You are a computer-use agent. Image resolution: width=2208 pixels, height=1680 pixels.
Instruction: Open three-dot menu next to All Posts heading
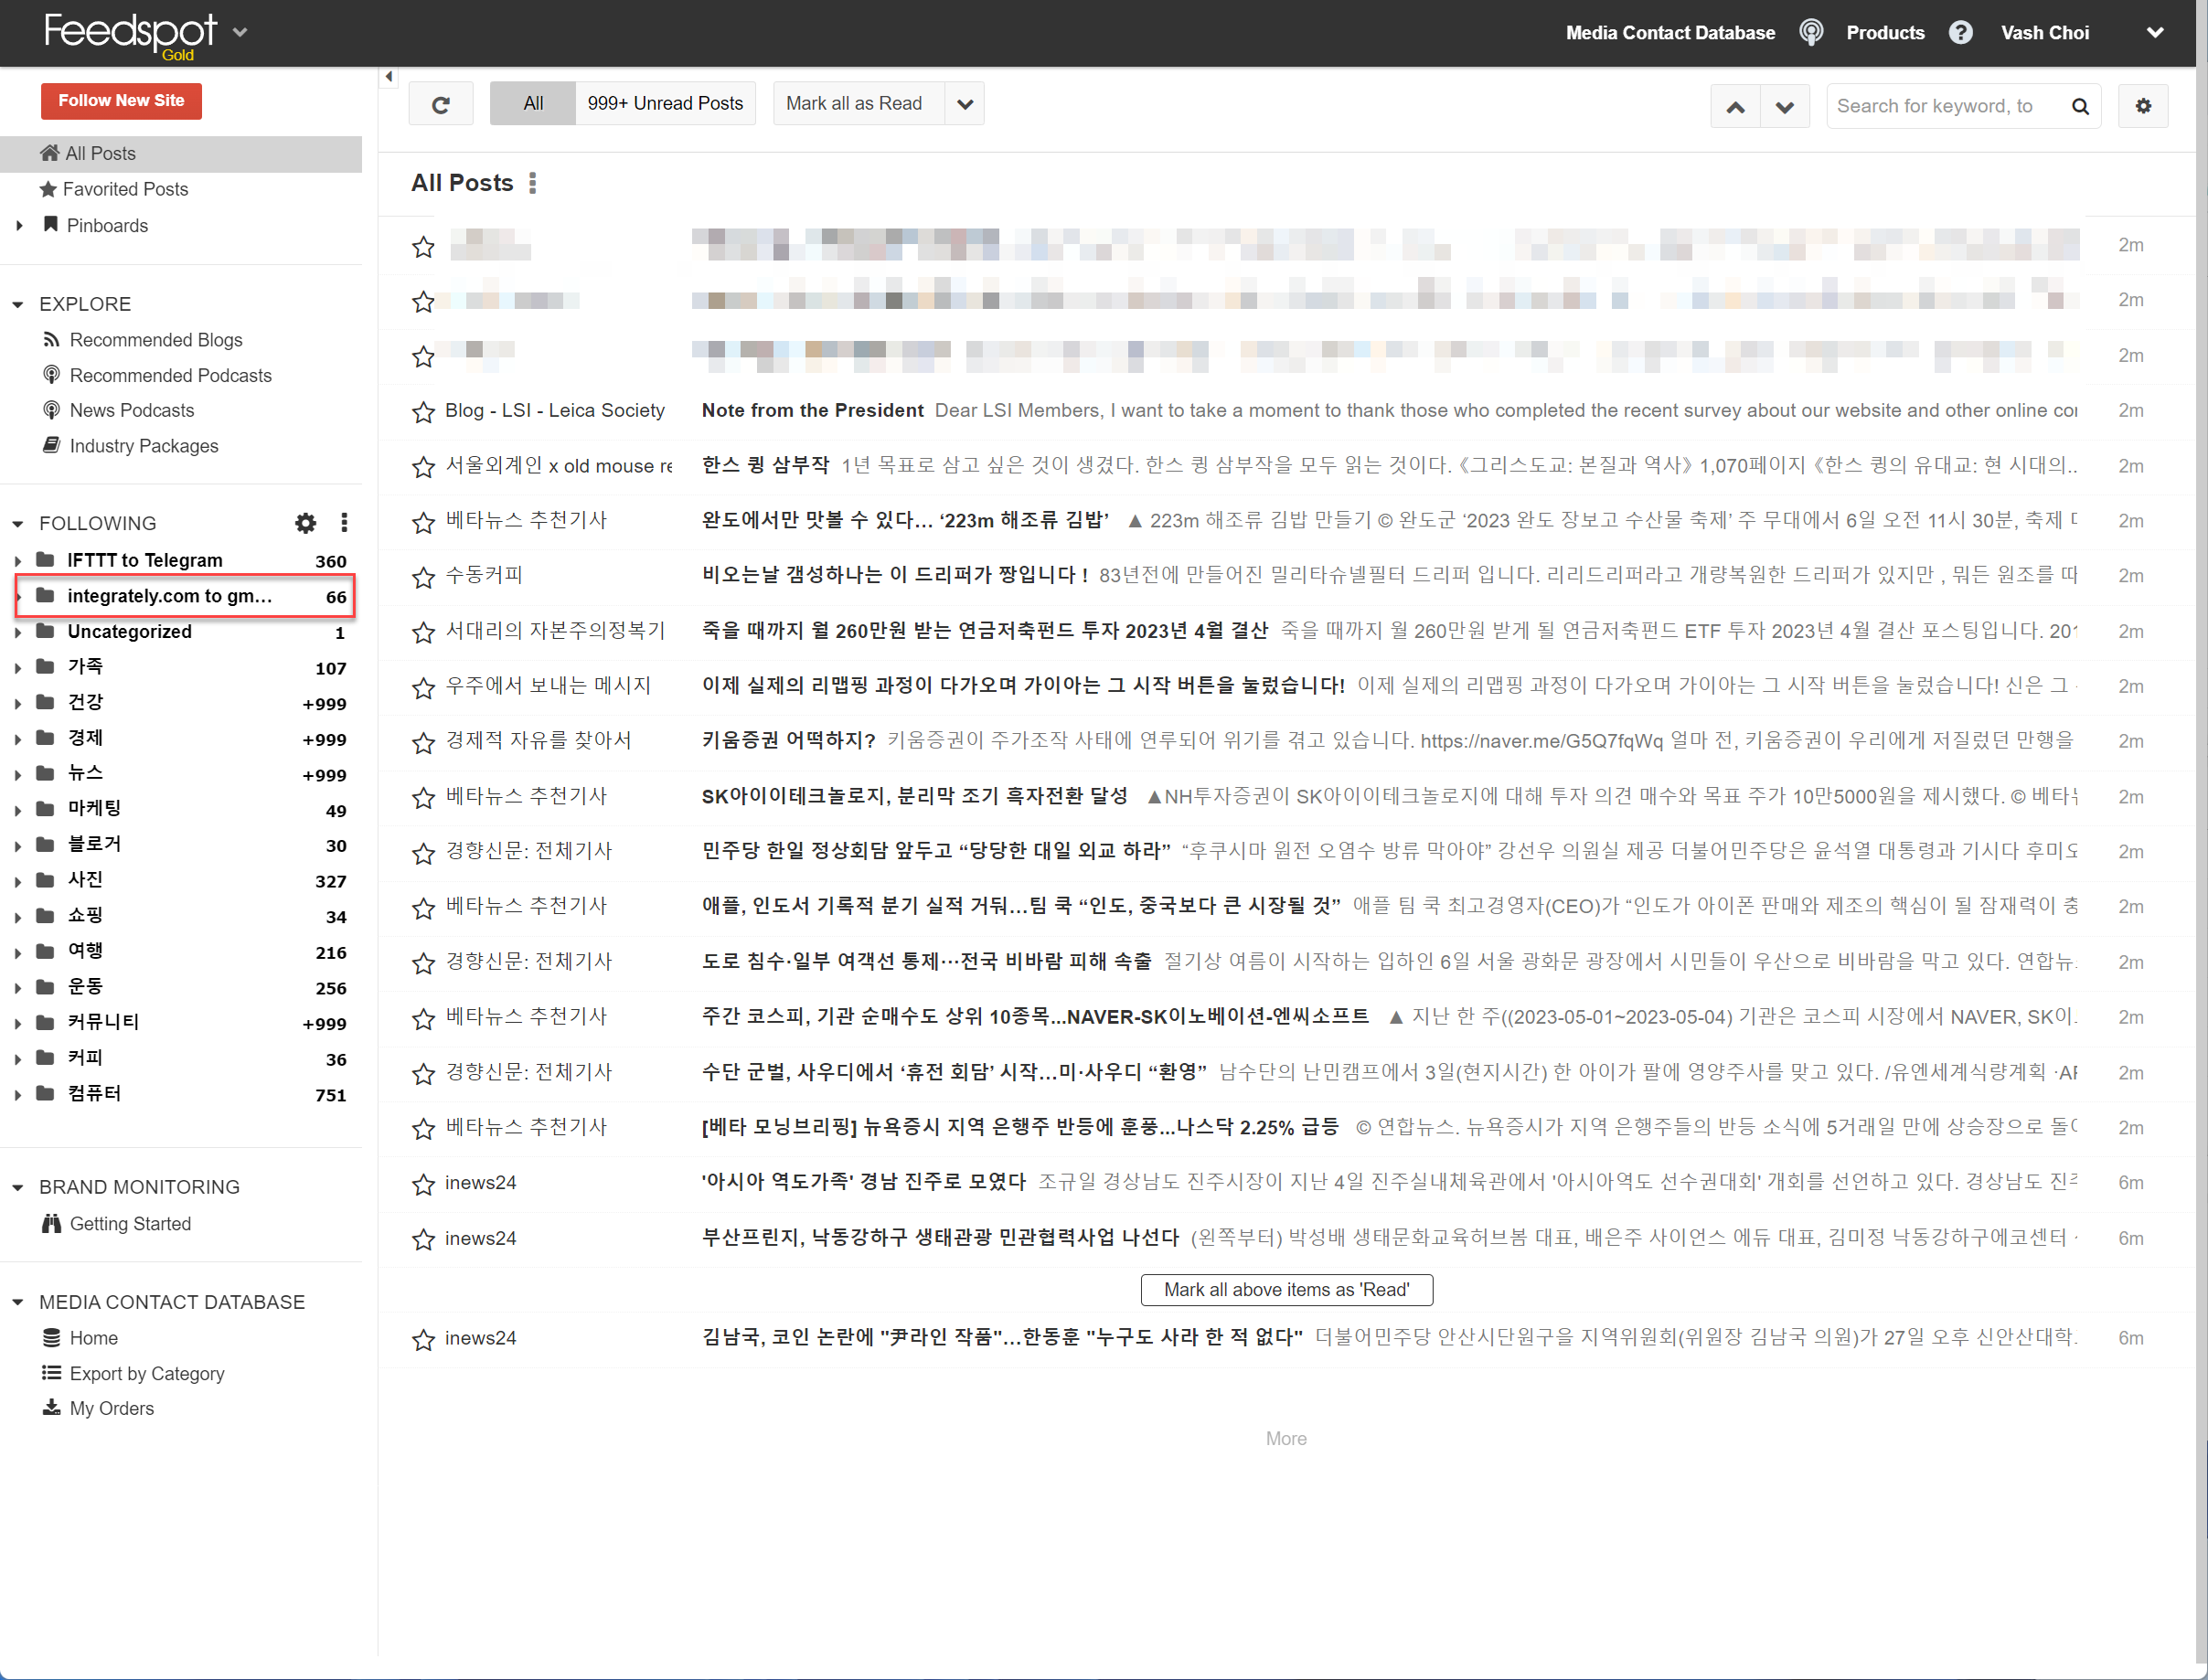533,183
